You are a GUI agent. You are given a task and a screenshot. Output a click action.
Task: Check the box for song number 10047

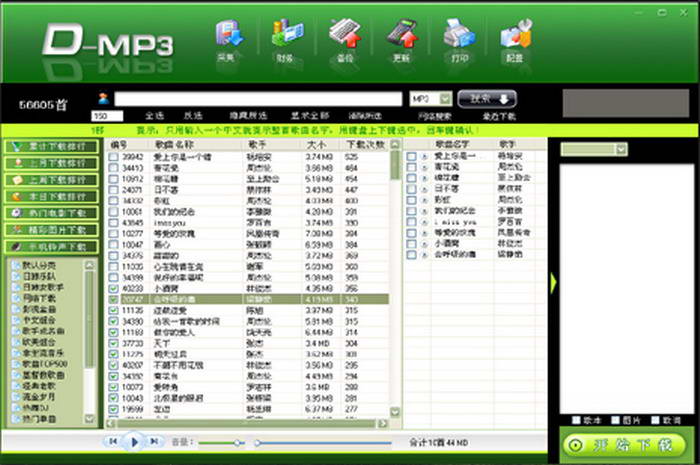[x=113, y=244]
